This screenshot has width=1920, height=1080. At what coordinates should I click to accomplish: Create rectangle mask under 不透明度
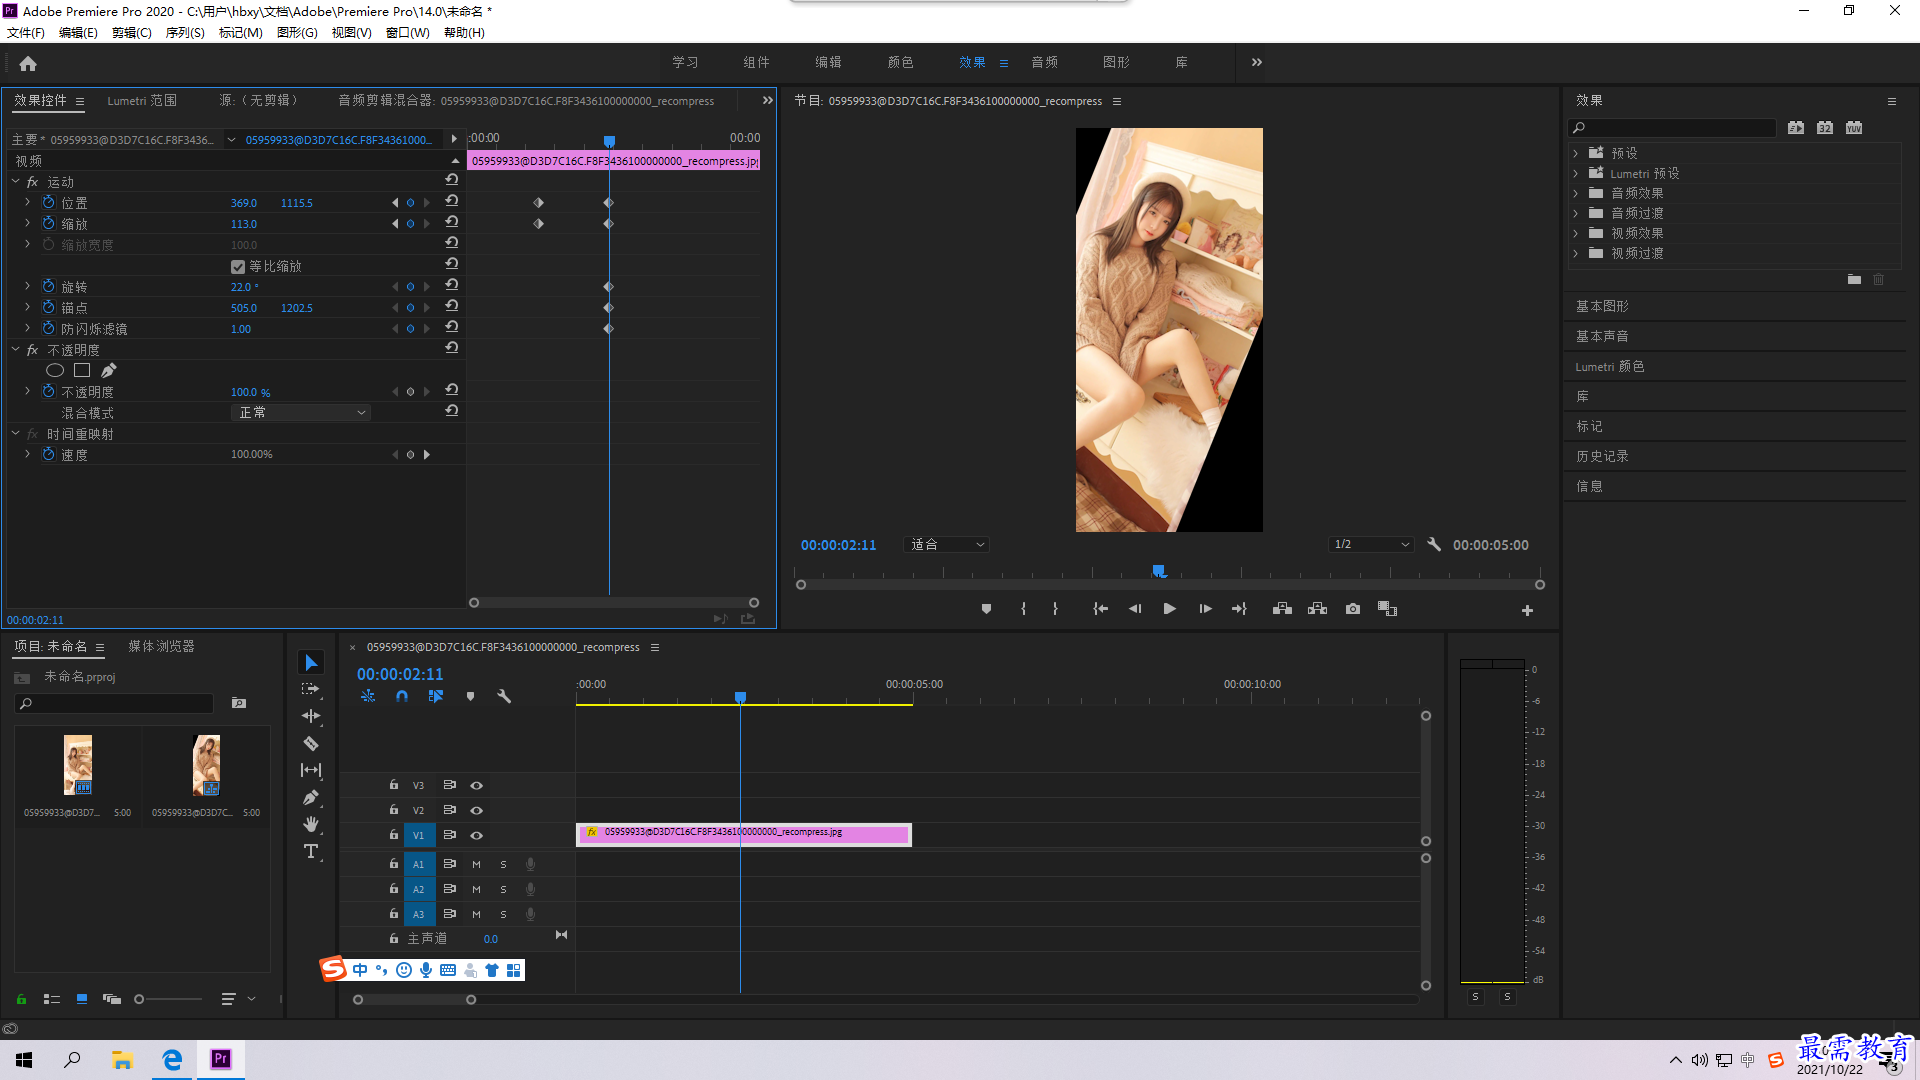click(x=82, y=370)
